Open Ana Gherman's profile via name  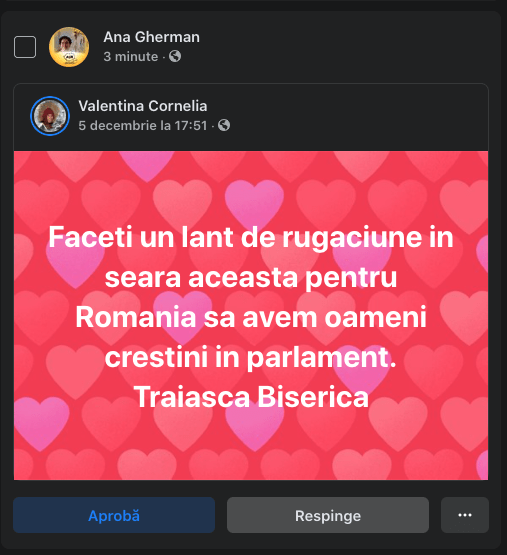[152, 37]
